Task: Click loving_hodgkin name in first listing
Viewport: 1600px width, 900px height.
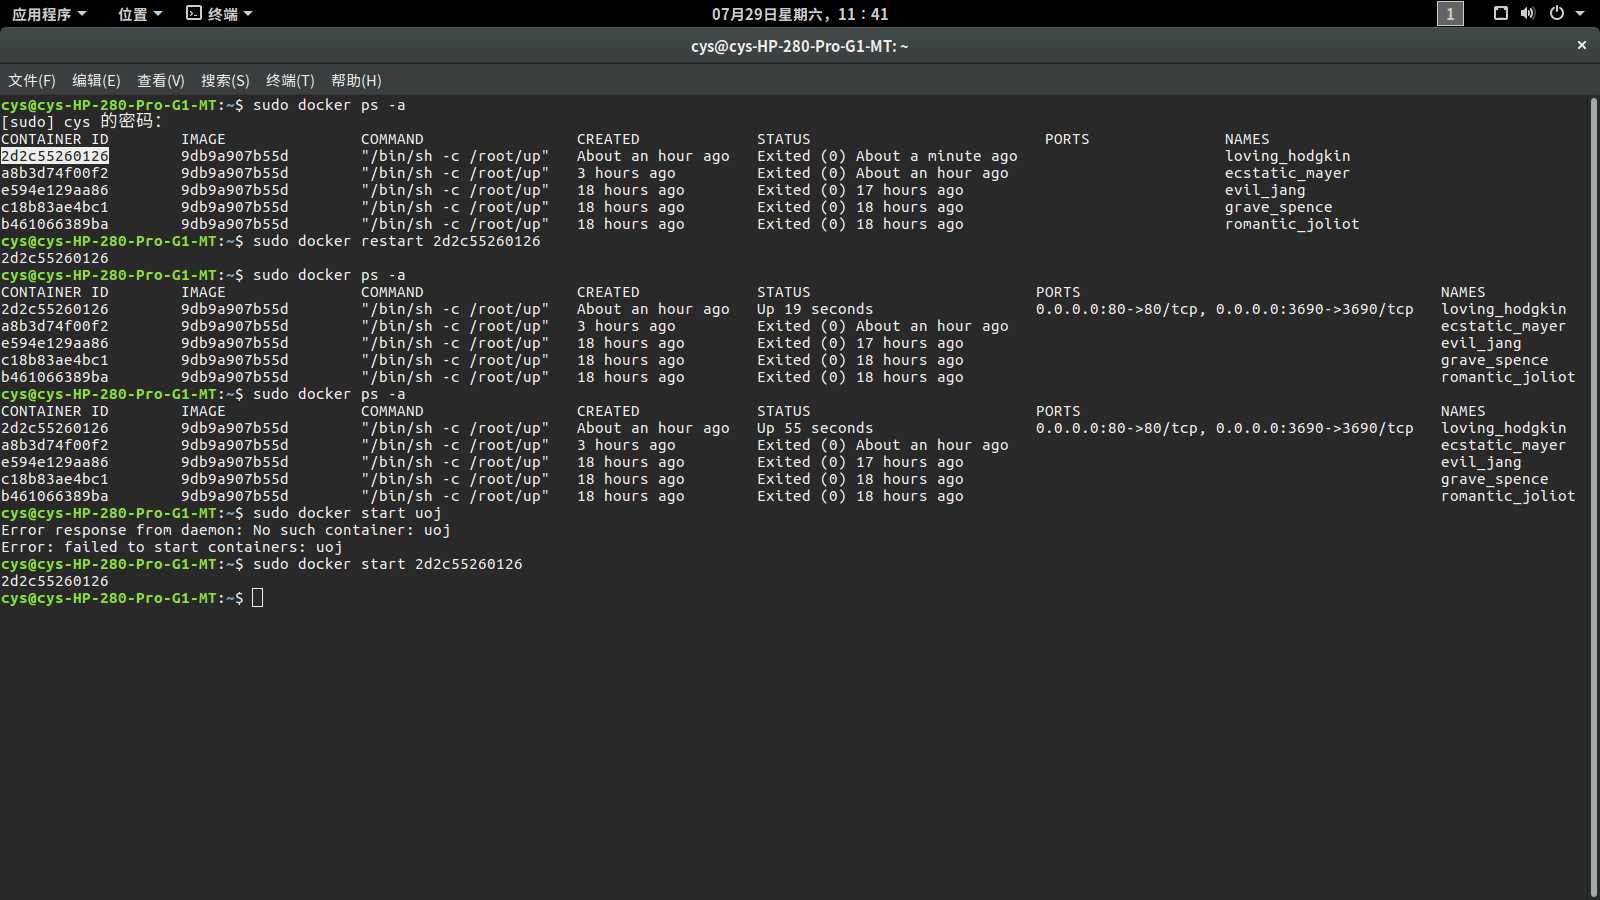Action: coord(1287,156)
